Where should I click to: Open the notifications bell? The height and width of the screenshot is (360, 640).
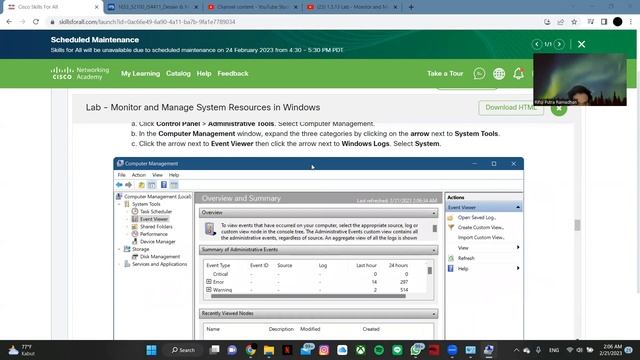(x=518, y=73)
